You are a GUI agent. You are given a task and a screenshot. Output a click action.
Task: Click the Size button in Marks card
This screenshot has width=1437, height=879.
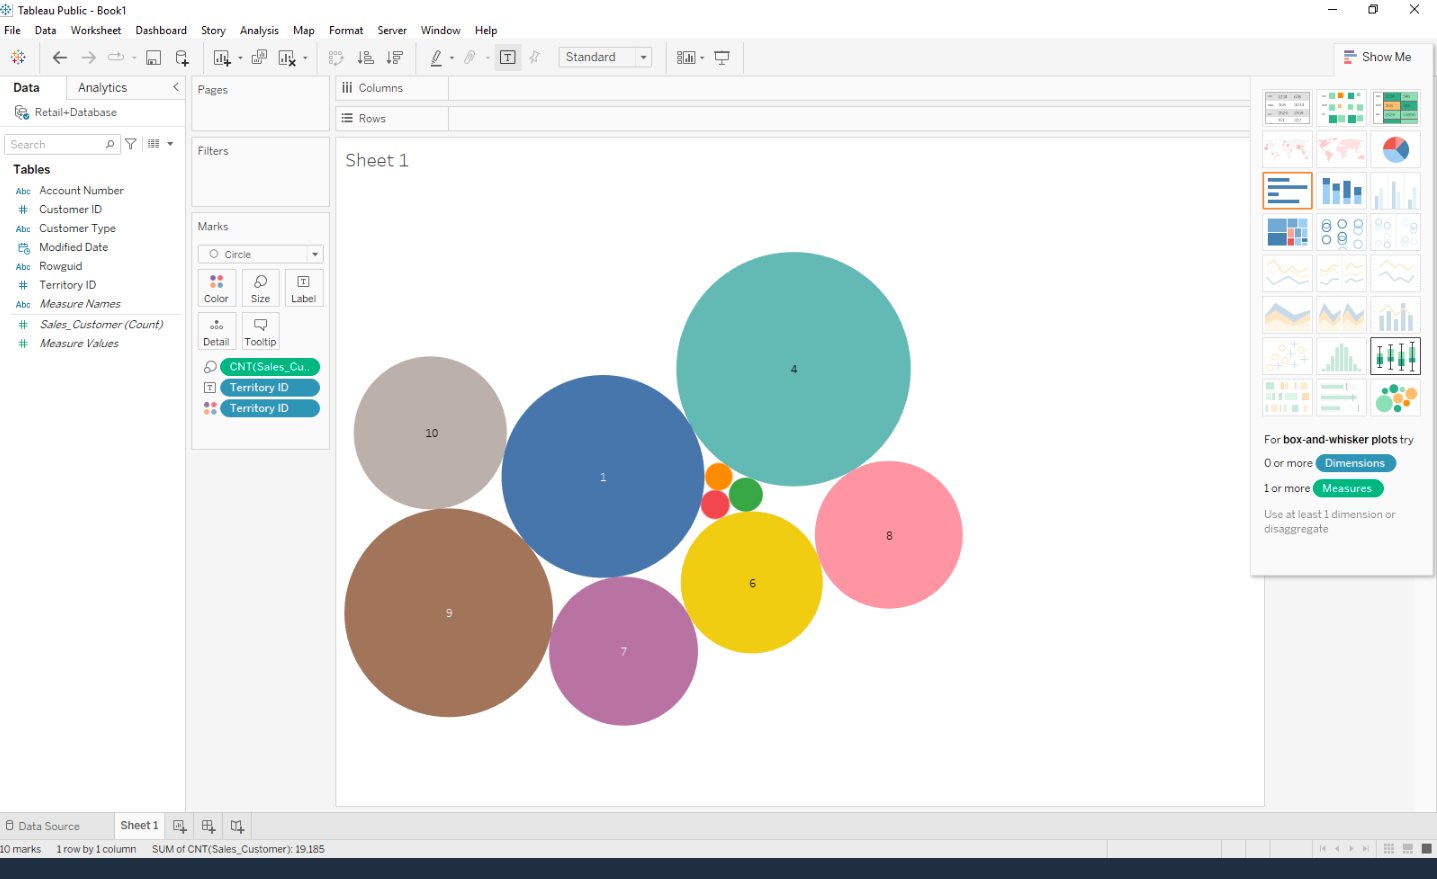coord(260,288)
